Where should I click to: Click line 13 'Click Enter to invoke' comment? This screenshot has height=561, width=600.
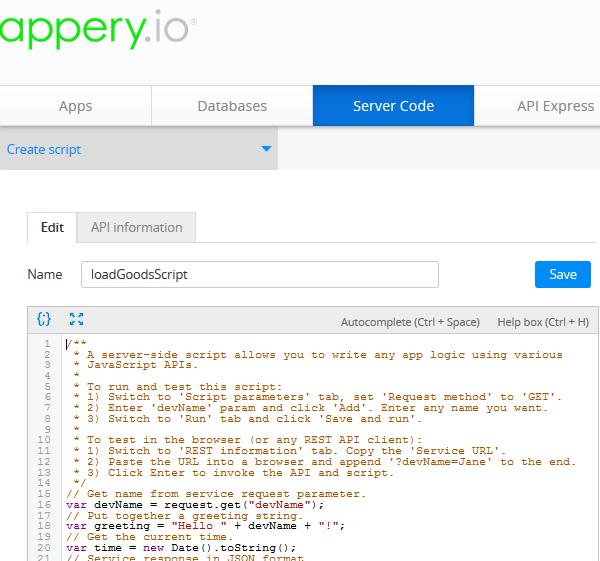click(233, 473)
